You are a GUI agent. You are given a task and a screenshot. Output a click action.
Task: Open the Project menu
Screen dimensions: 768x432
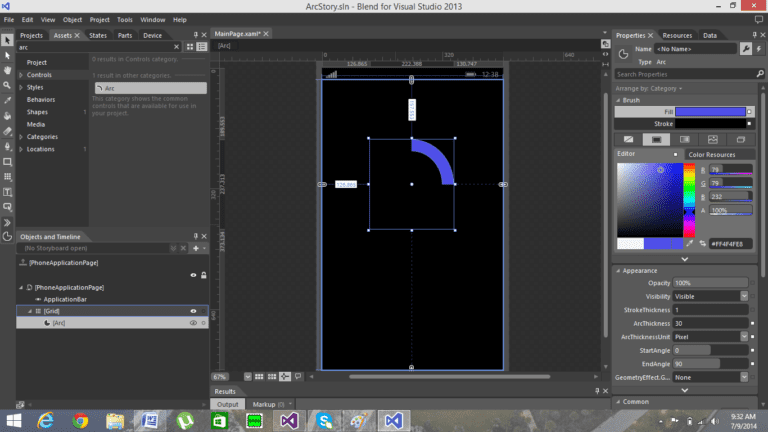click(x=100, y=19)
